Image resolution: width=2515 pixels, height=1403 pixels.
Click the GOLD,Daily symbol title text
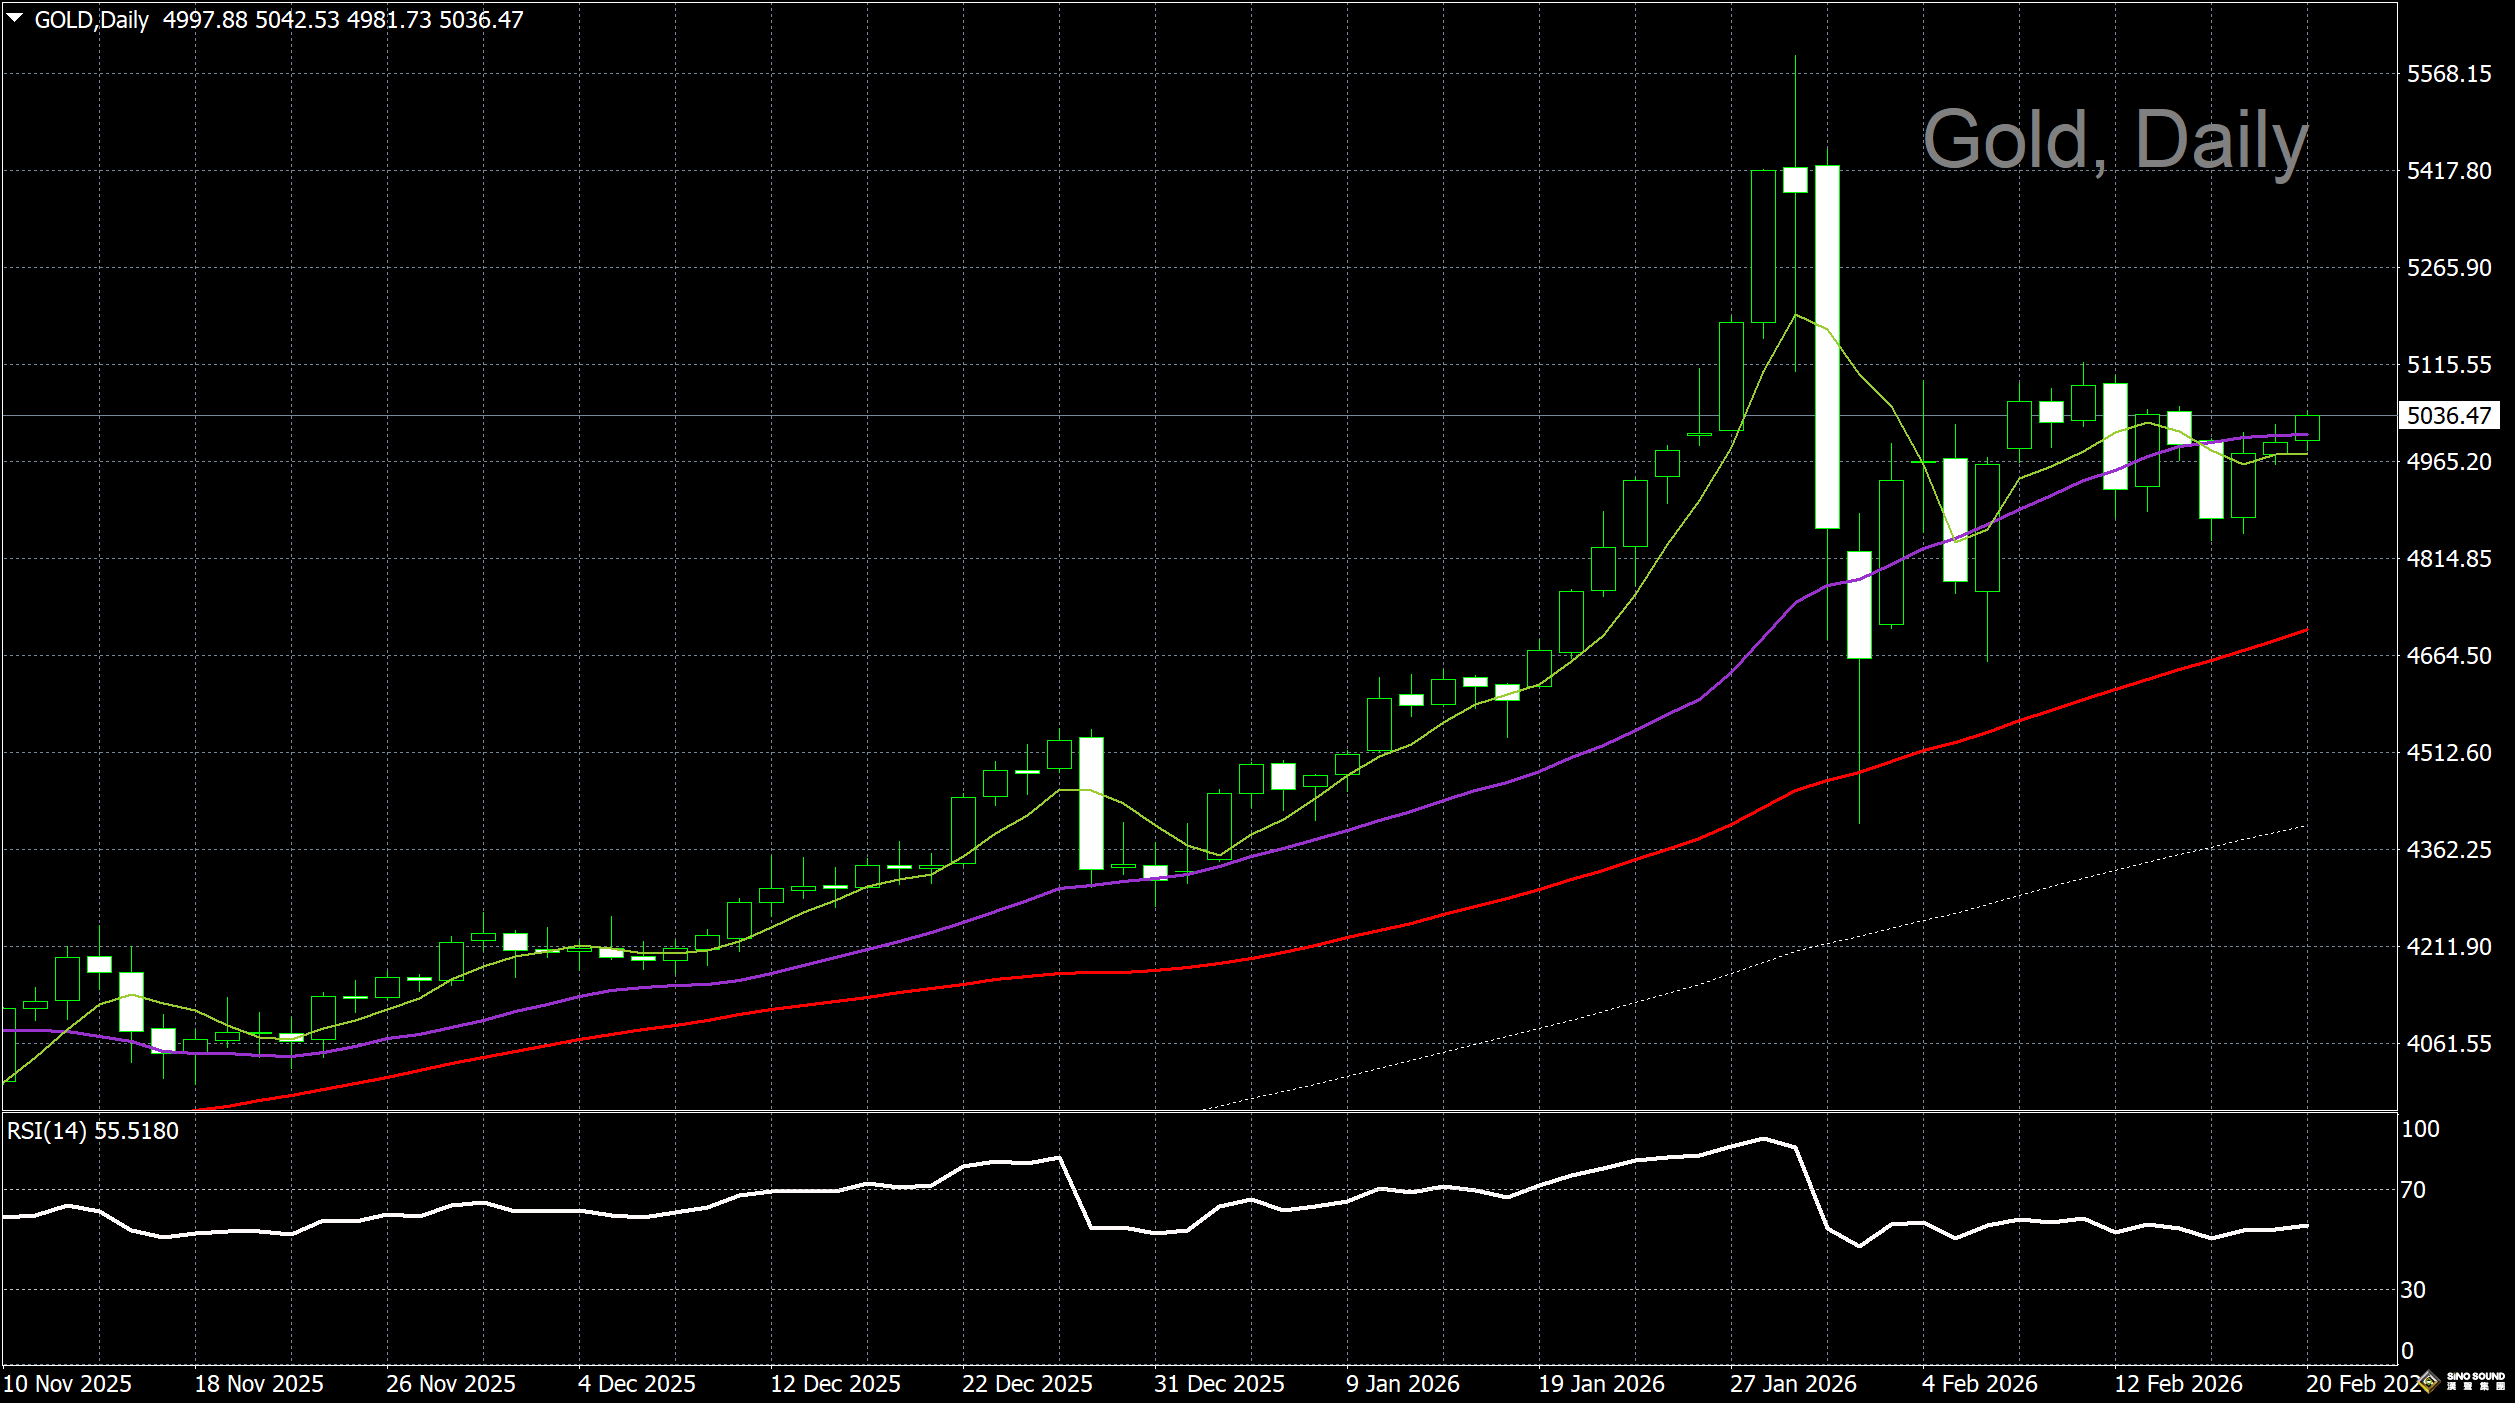91,20
